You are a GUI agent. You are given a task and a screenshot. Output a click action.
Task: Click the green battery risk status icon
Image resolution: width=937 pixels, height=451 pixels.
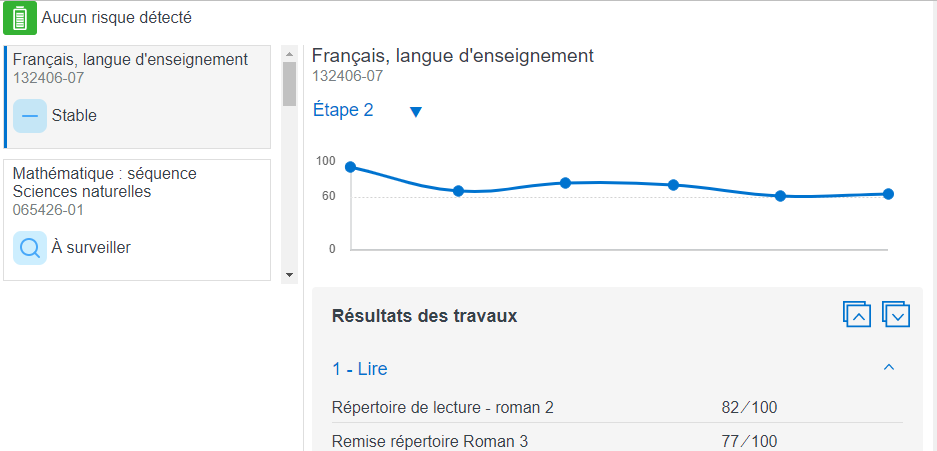click(x=20, y=18)
